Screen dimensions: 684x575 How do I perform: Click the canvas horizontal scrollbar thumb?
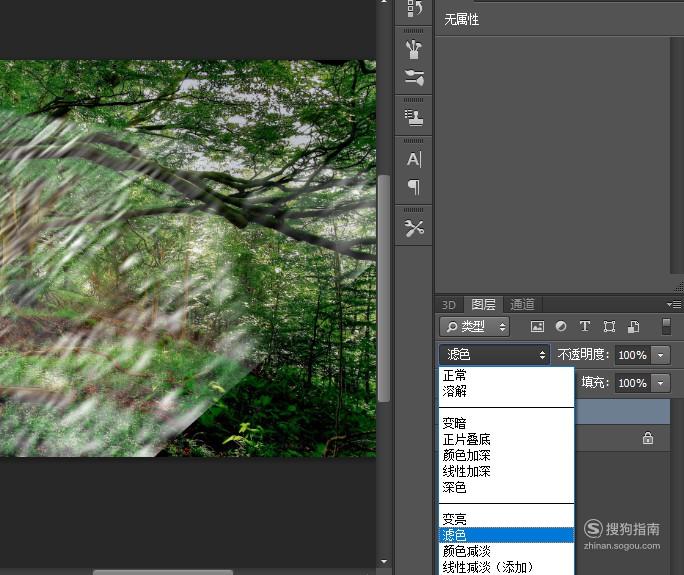(x=163, y=572)
